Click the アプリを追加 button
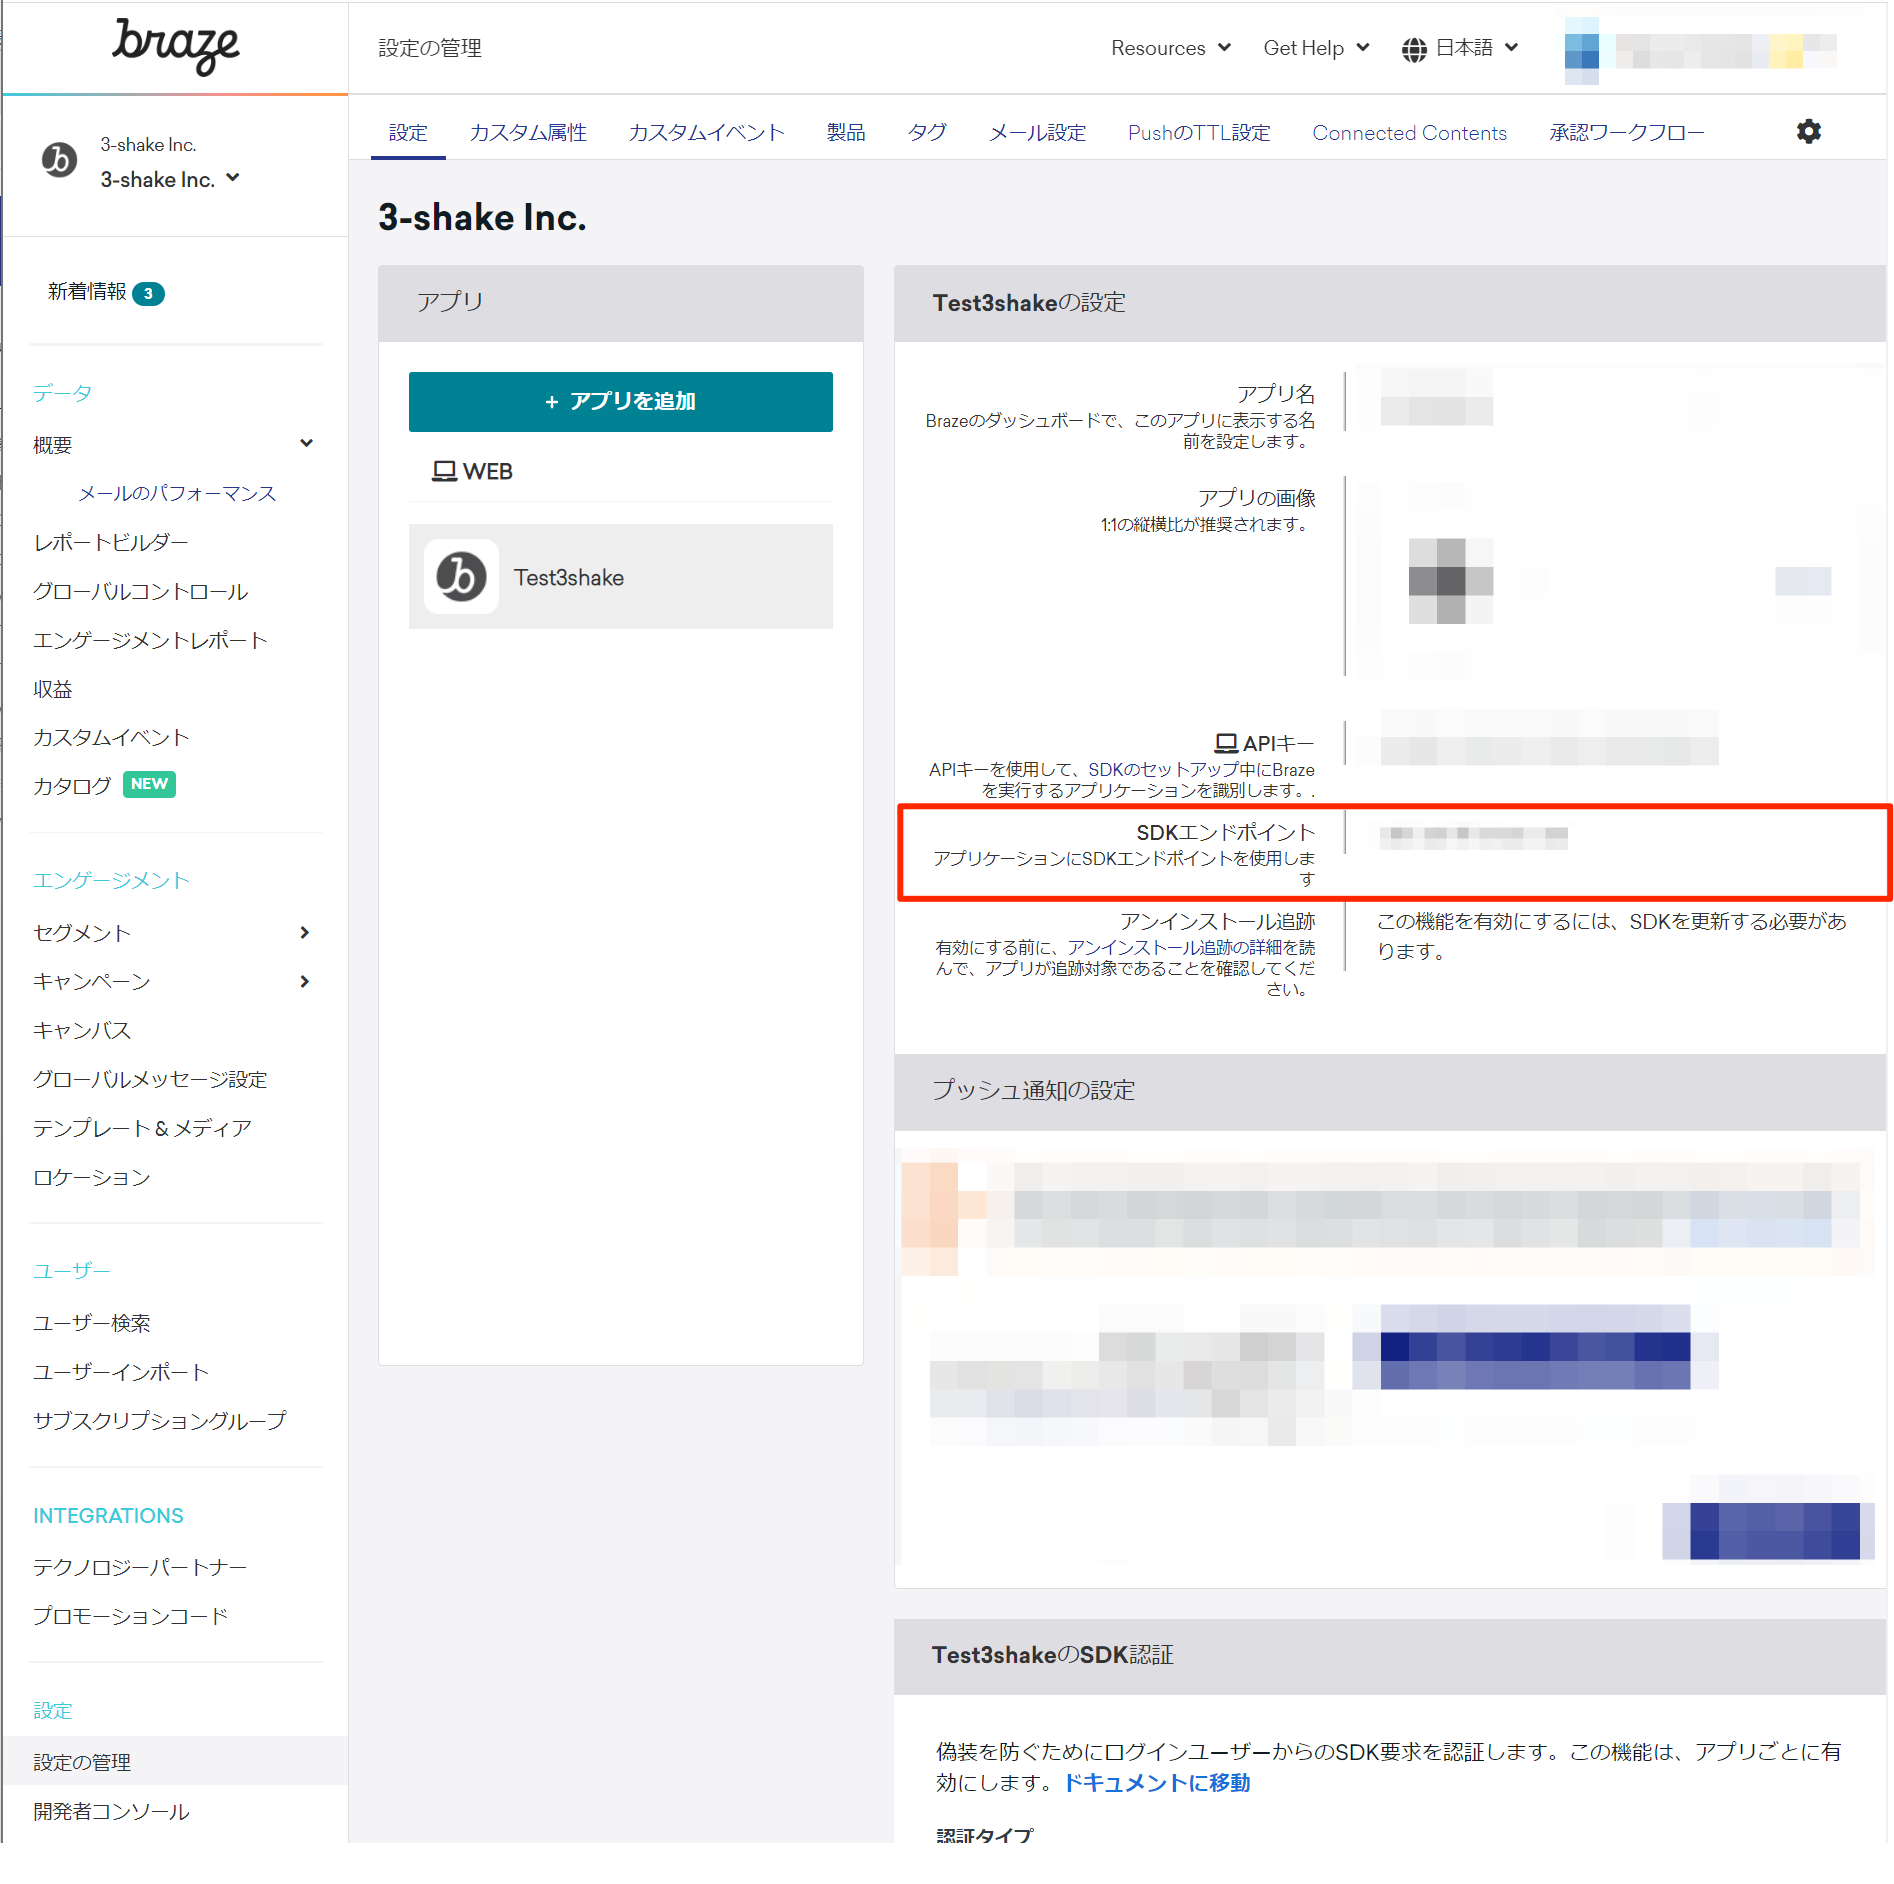Screen dimensions: 1894x1884 point(620,402)
